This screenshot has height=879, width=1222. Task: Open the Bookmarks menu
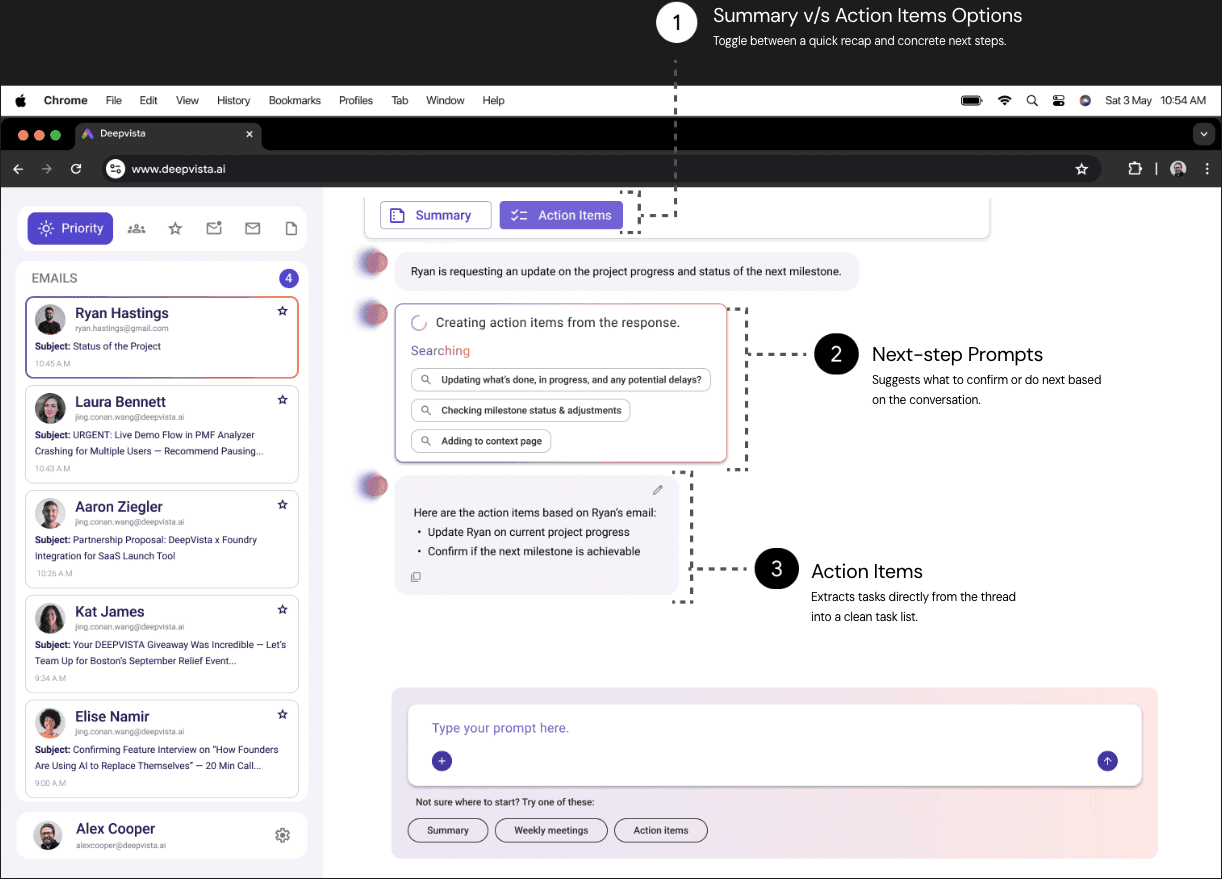295,100
